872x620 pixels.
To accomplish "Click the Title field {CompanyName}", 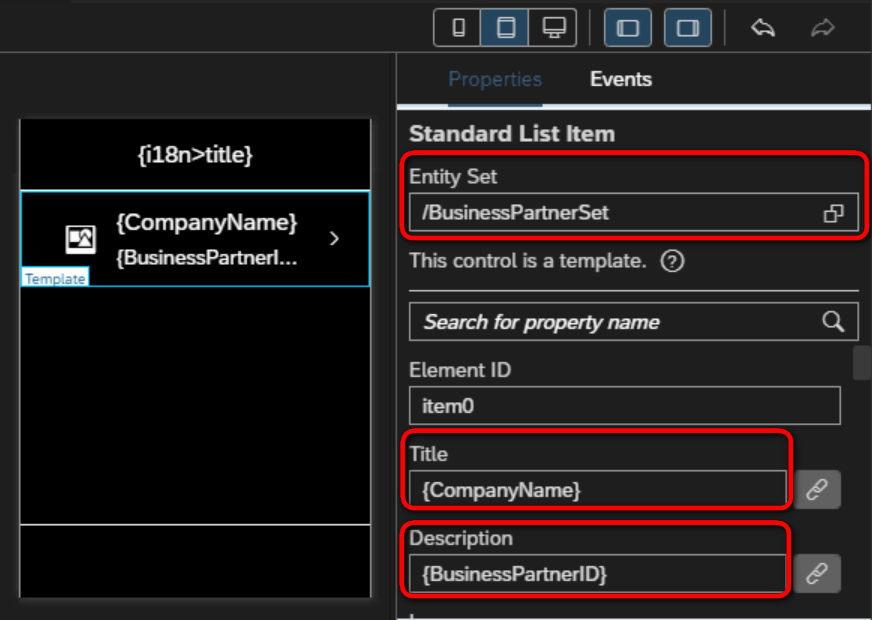I will click(x=597, y=490).
